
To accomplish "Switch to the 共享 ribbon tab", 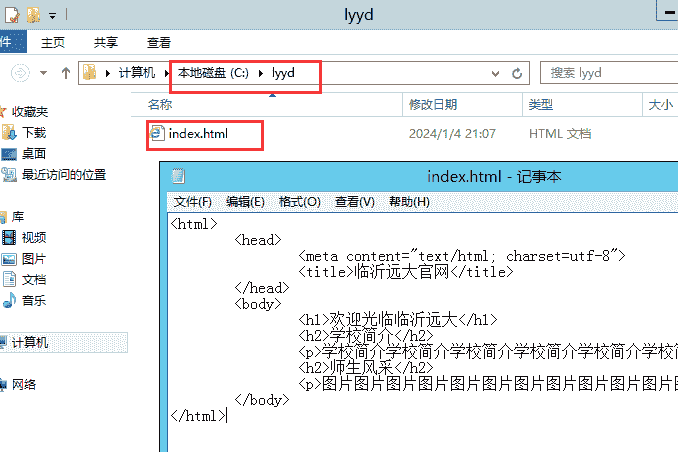I will [105, 42].
